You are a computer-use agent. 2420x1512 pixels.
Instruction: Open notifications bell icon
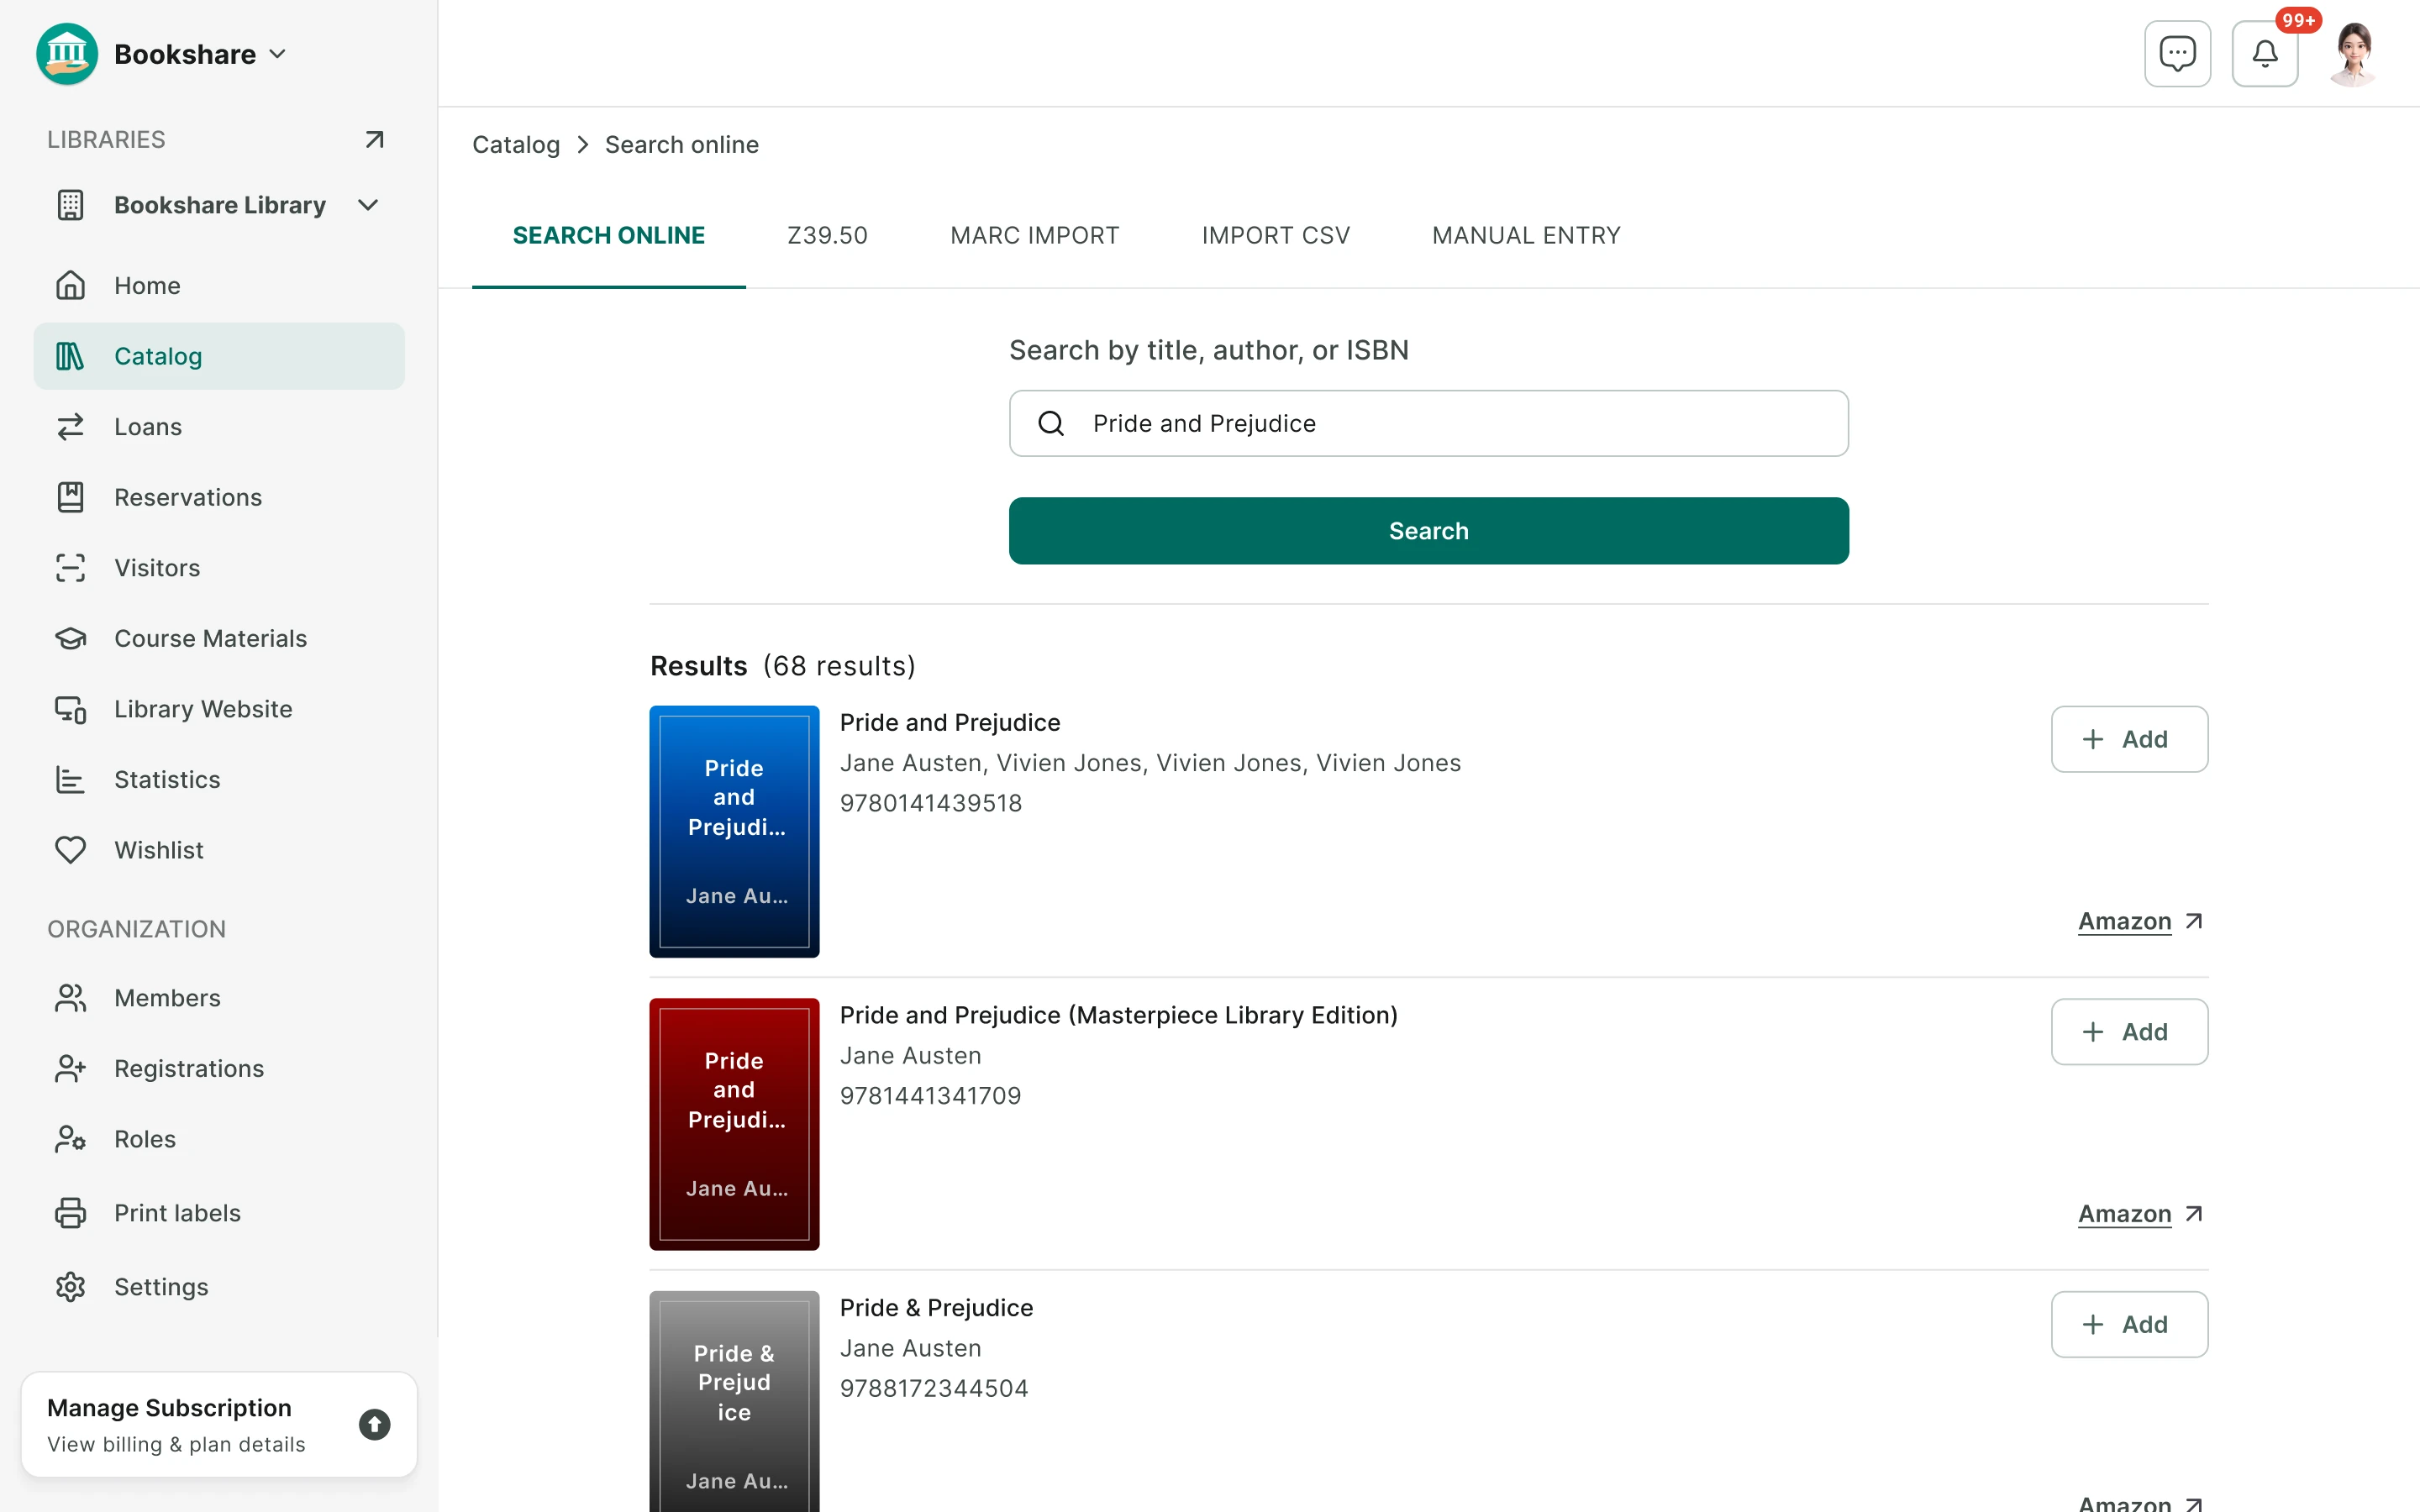tap(2264, 53)
